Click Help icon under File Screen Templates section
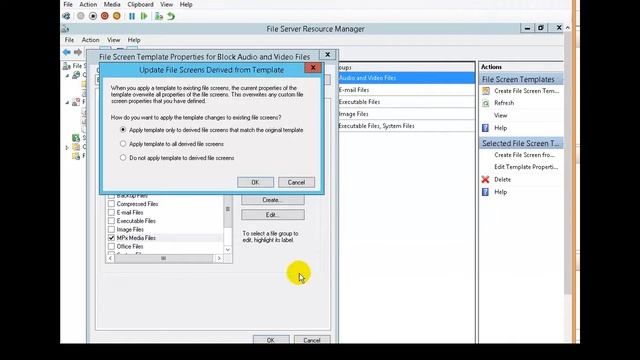 click(485, 128)
